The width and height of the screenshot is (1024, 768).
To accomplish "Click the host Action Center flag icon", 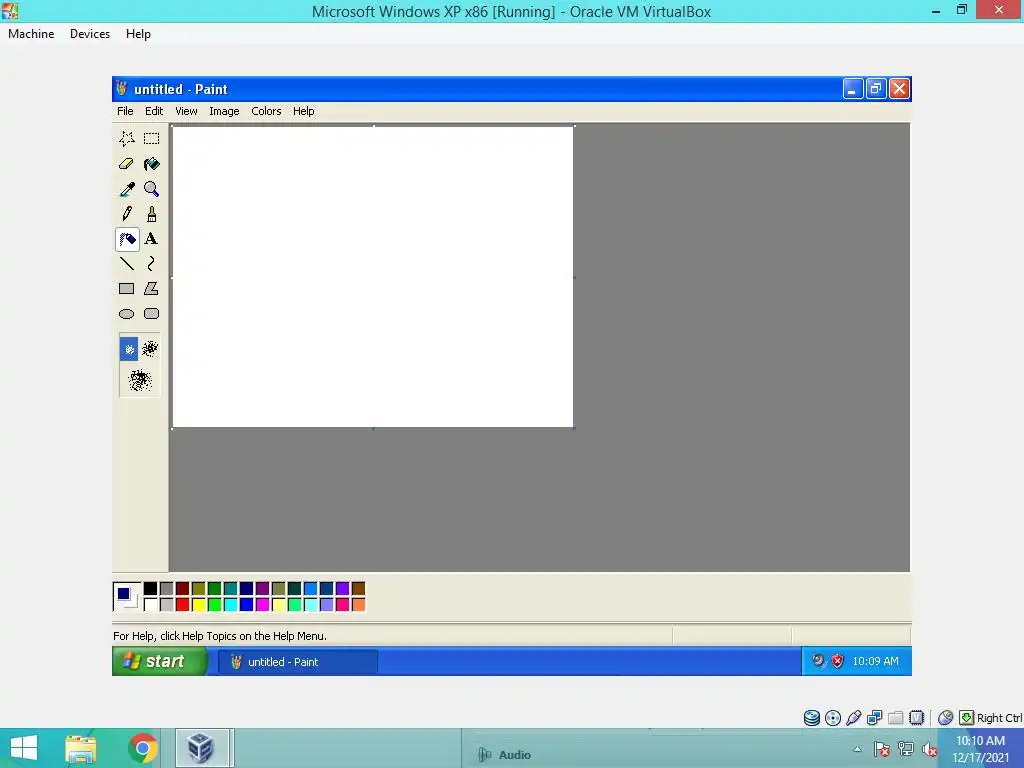I will tap(881, 749).
